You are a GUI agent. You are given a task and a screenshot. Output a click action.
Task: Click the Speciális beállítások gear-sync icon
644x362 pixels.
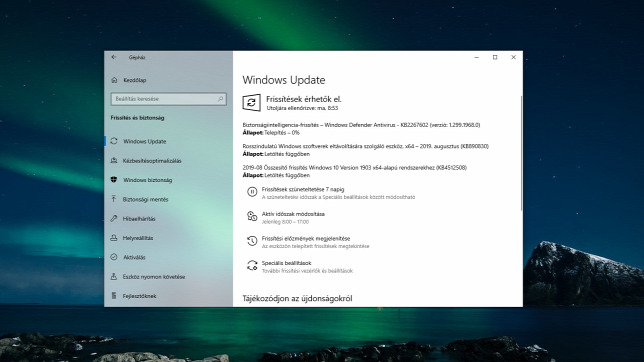point(252,265)
